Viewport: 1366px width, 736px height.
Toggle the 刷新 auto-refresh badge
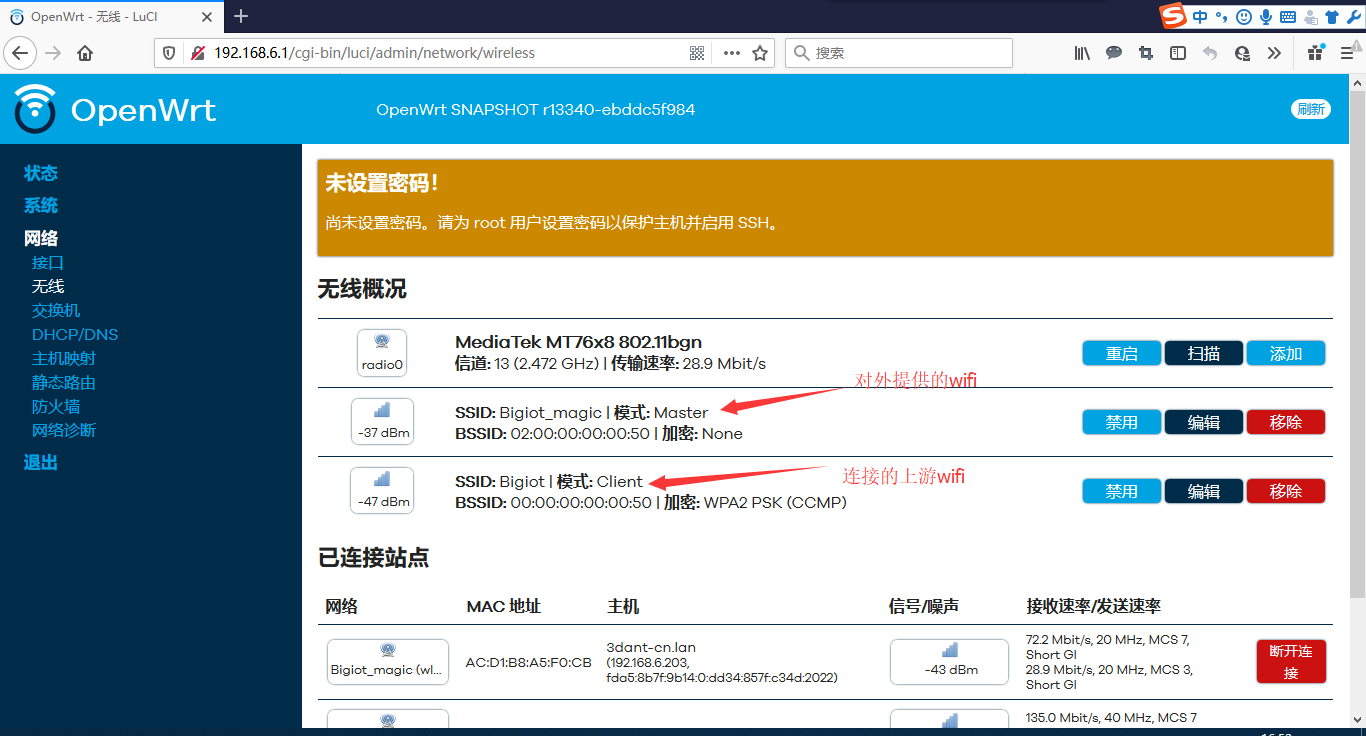pos(1310,109)
